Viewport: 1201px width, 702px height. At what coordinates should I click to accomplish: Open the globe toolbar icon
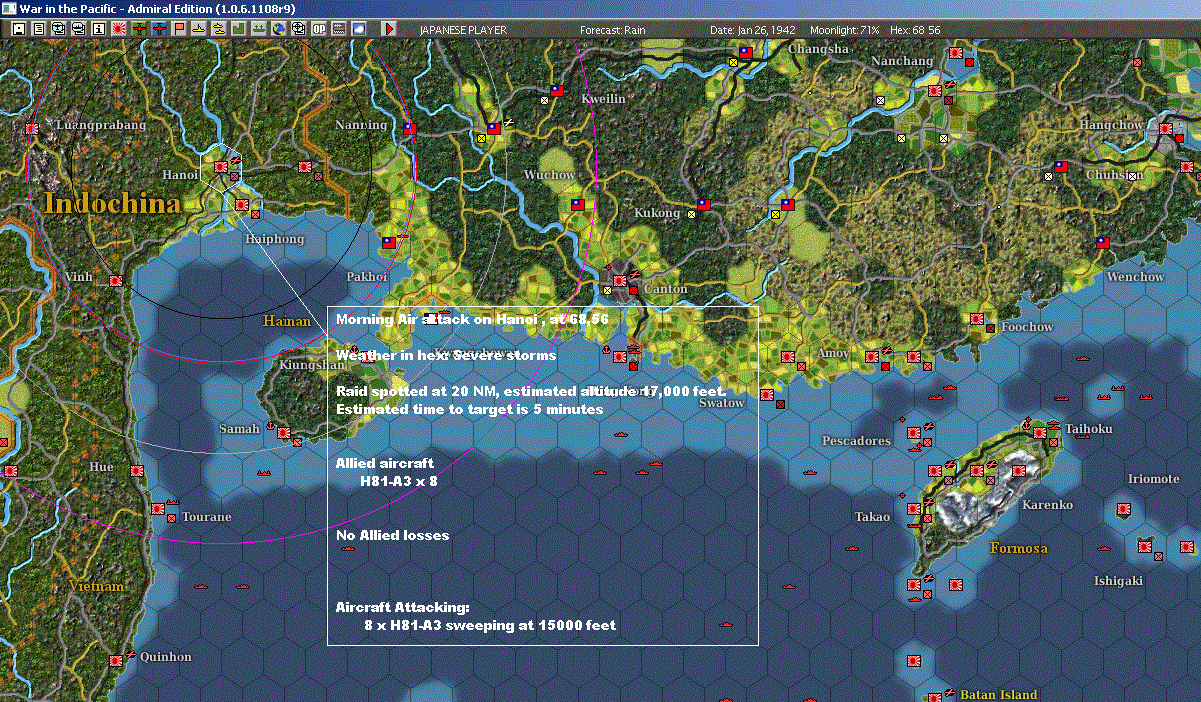click(278, 29)
